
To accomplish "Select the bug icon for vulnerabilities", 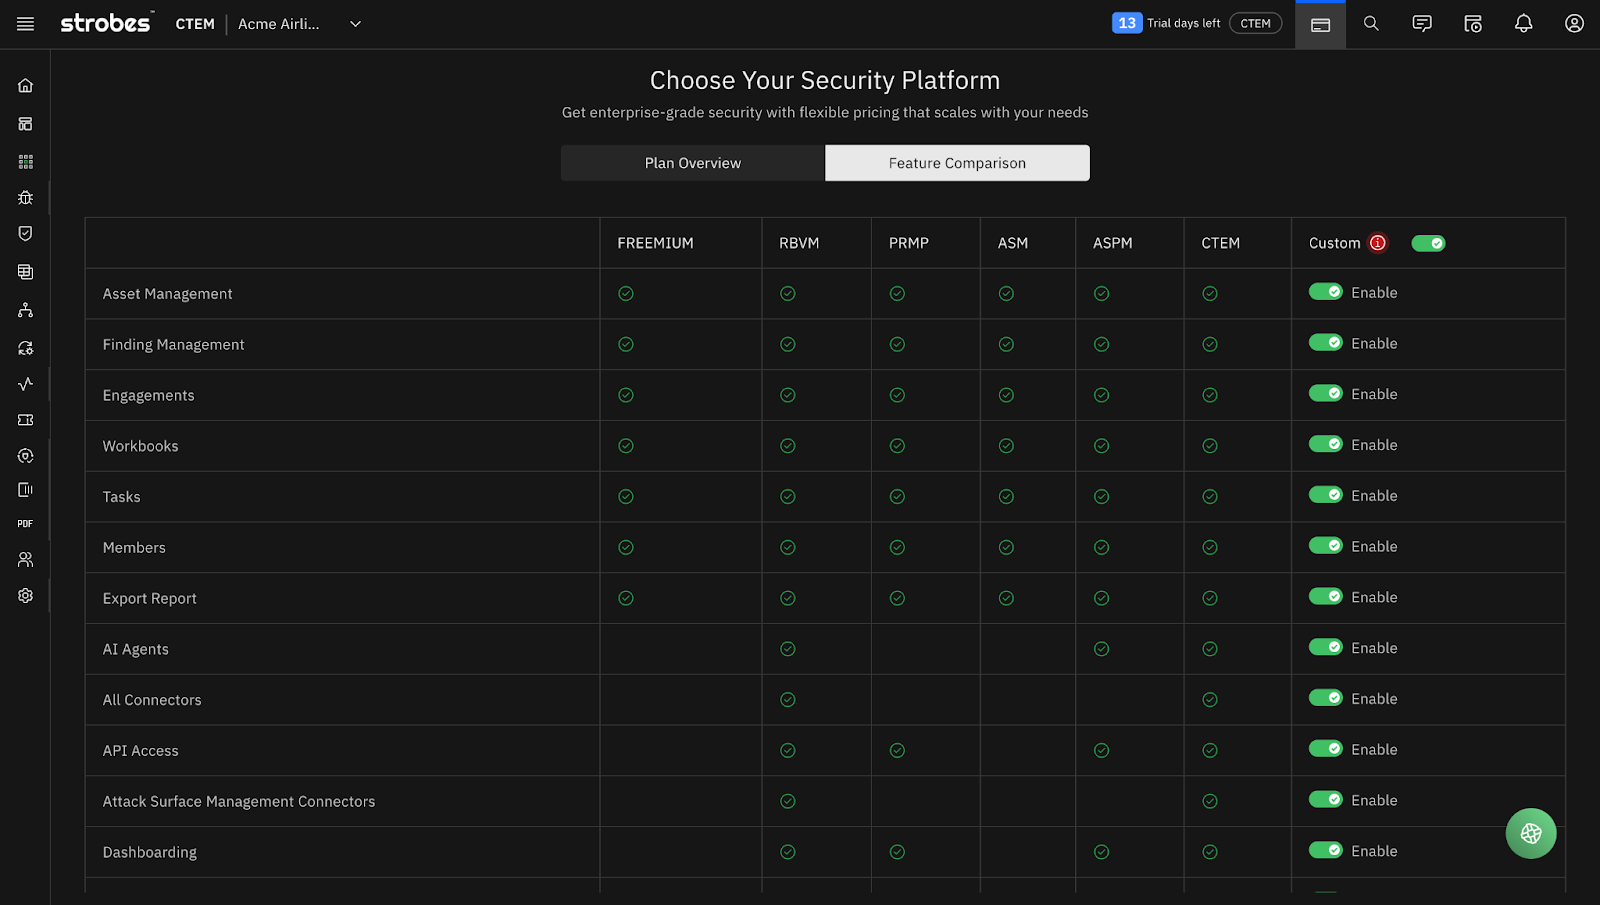I will [25, 197].
